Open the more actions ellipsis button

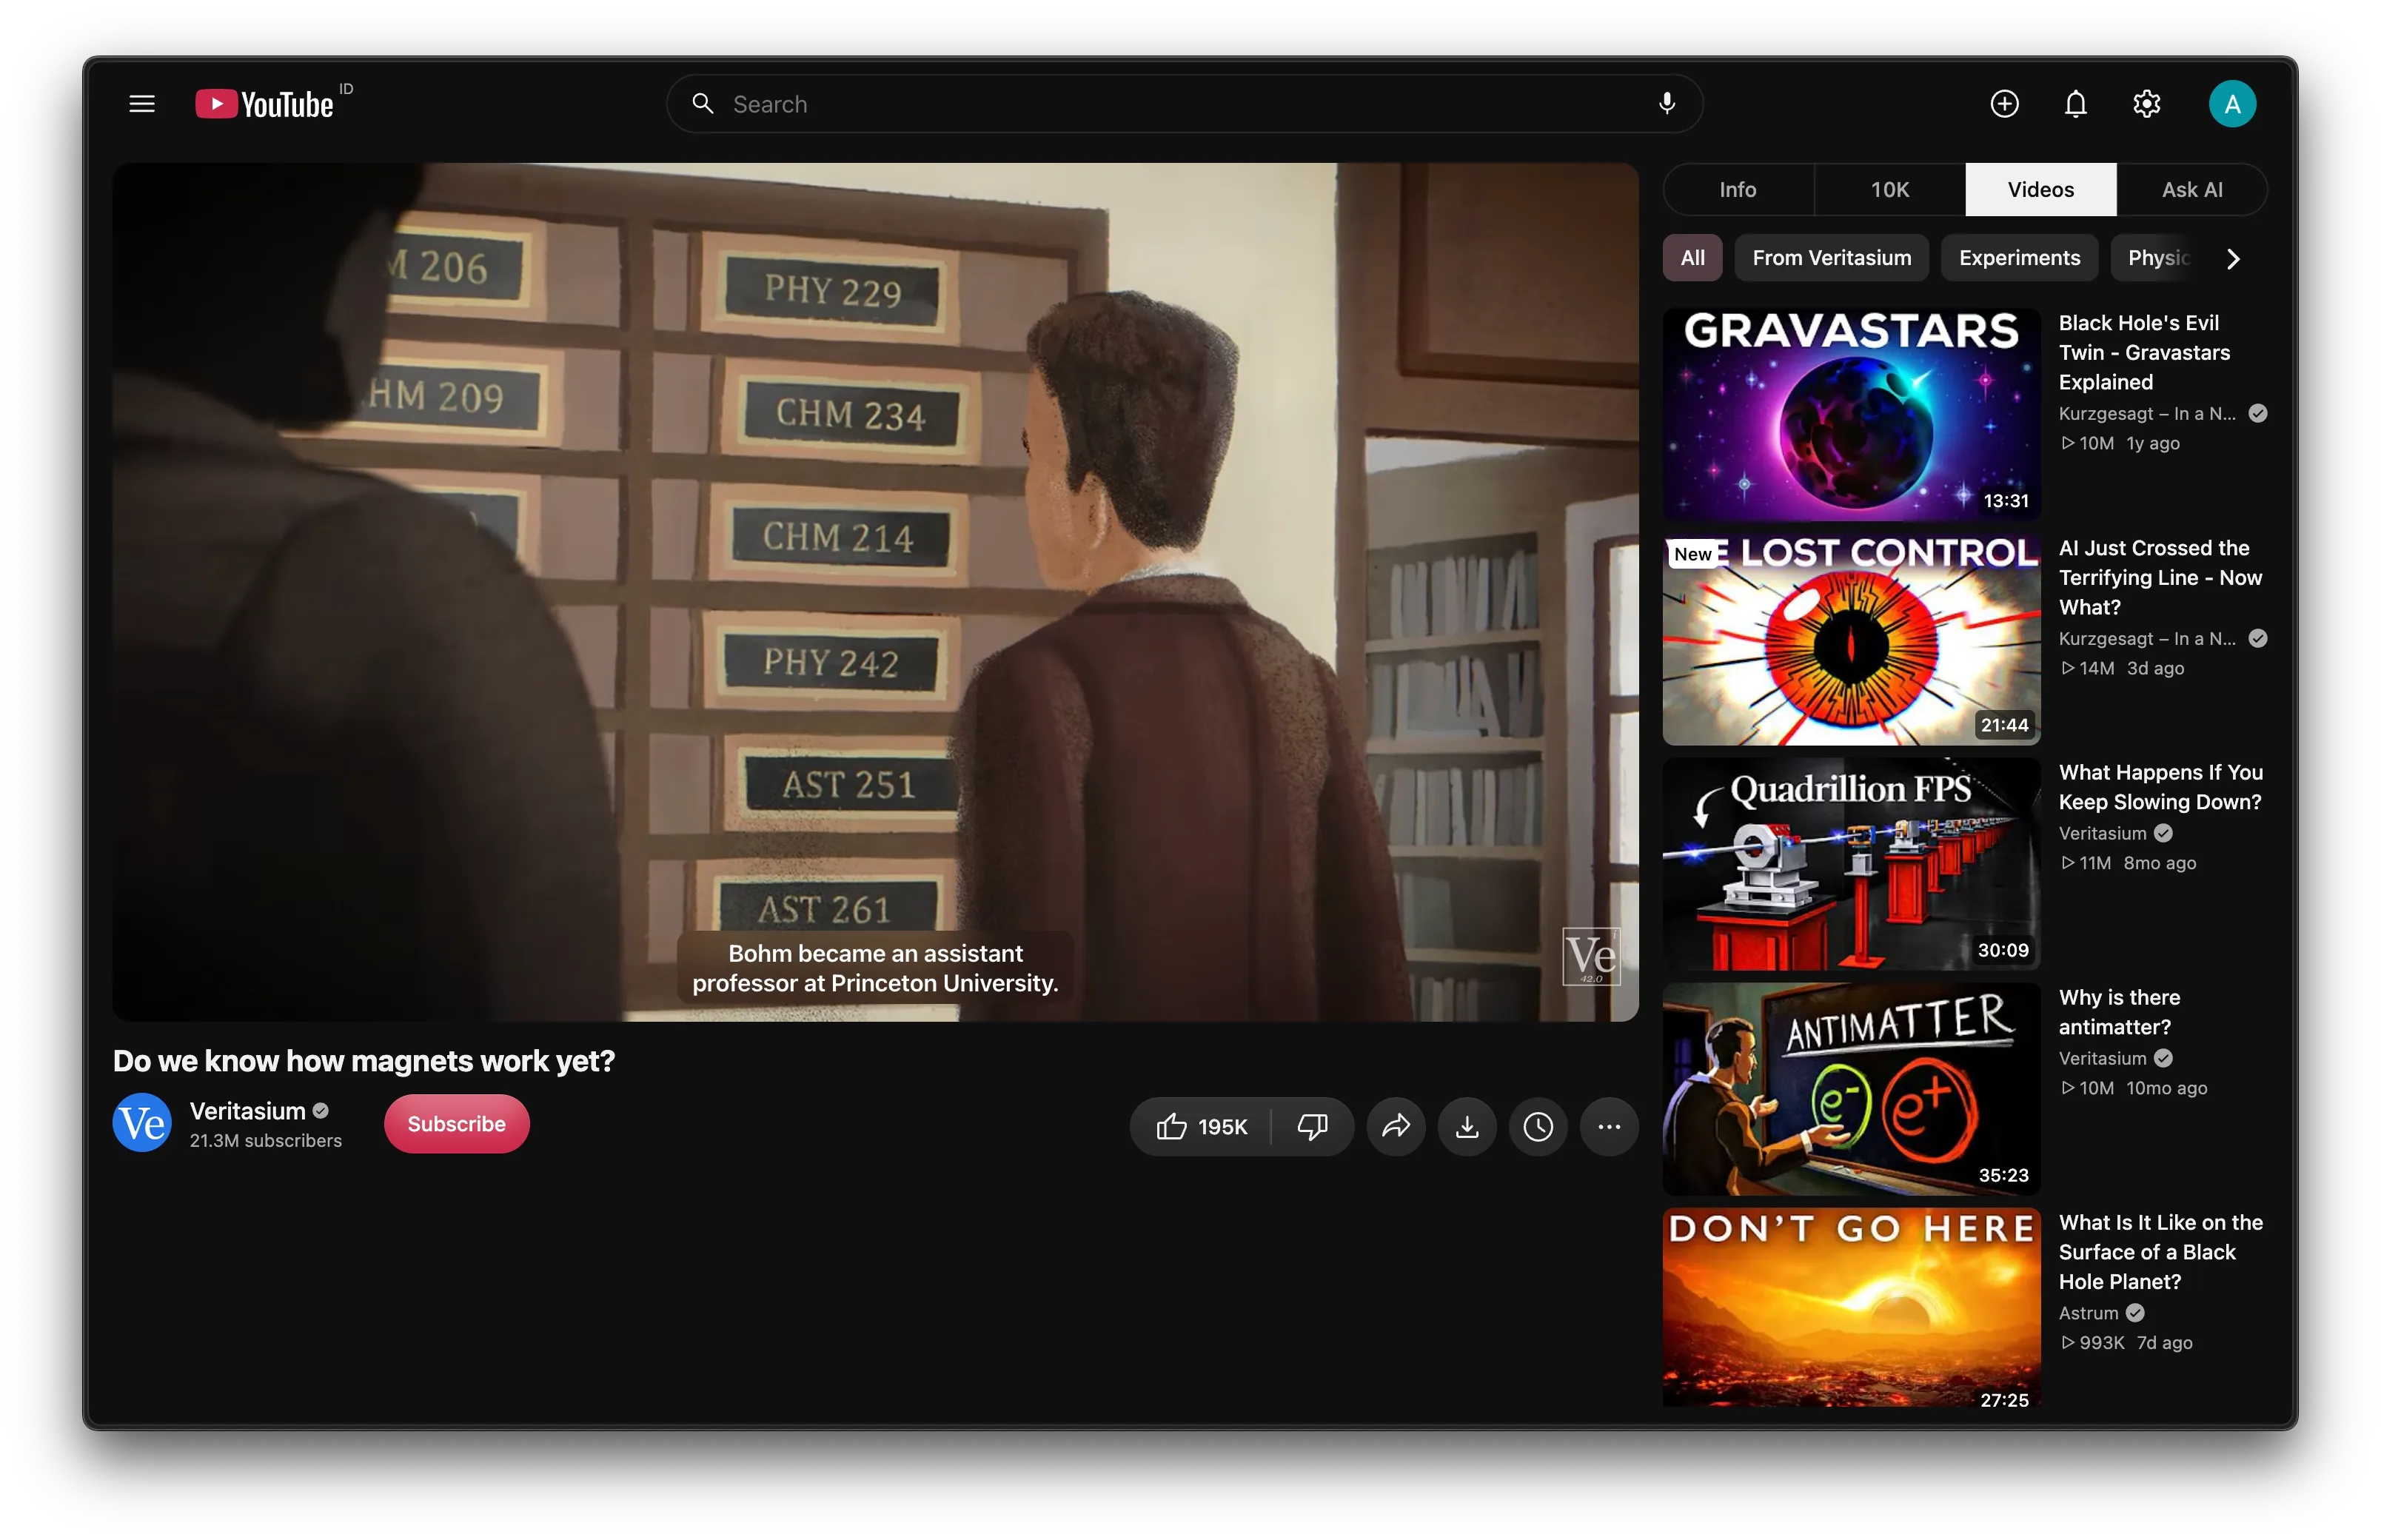(1608, 1127)
